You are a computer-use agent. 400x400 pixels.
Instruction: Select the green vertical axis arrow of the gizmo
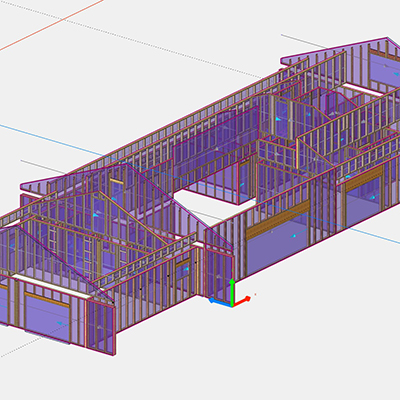coord(232,292)
